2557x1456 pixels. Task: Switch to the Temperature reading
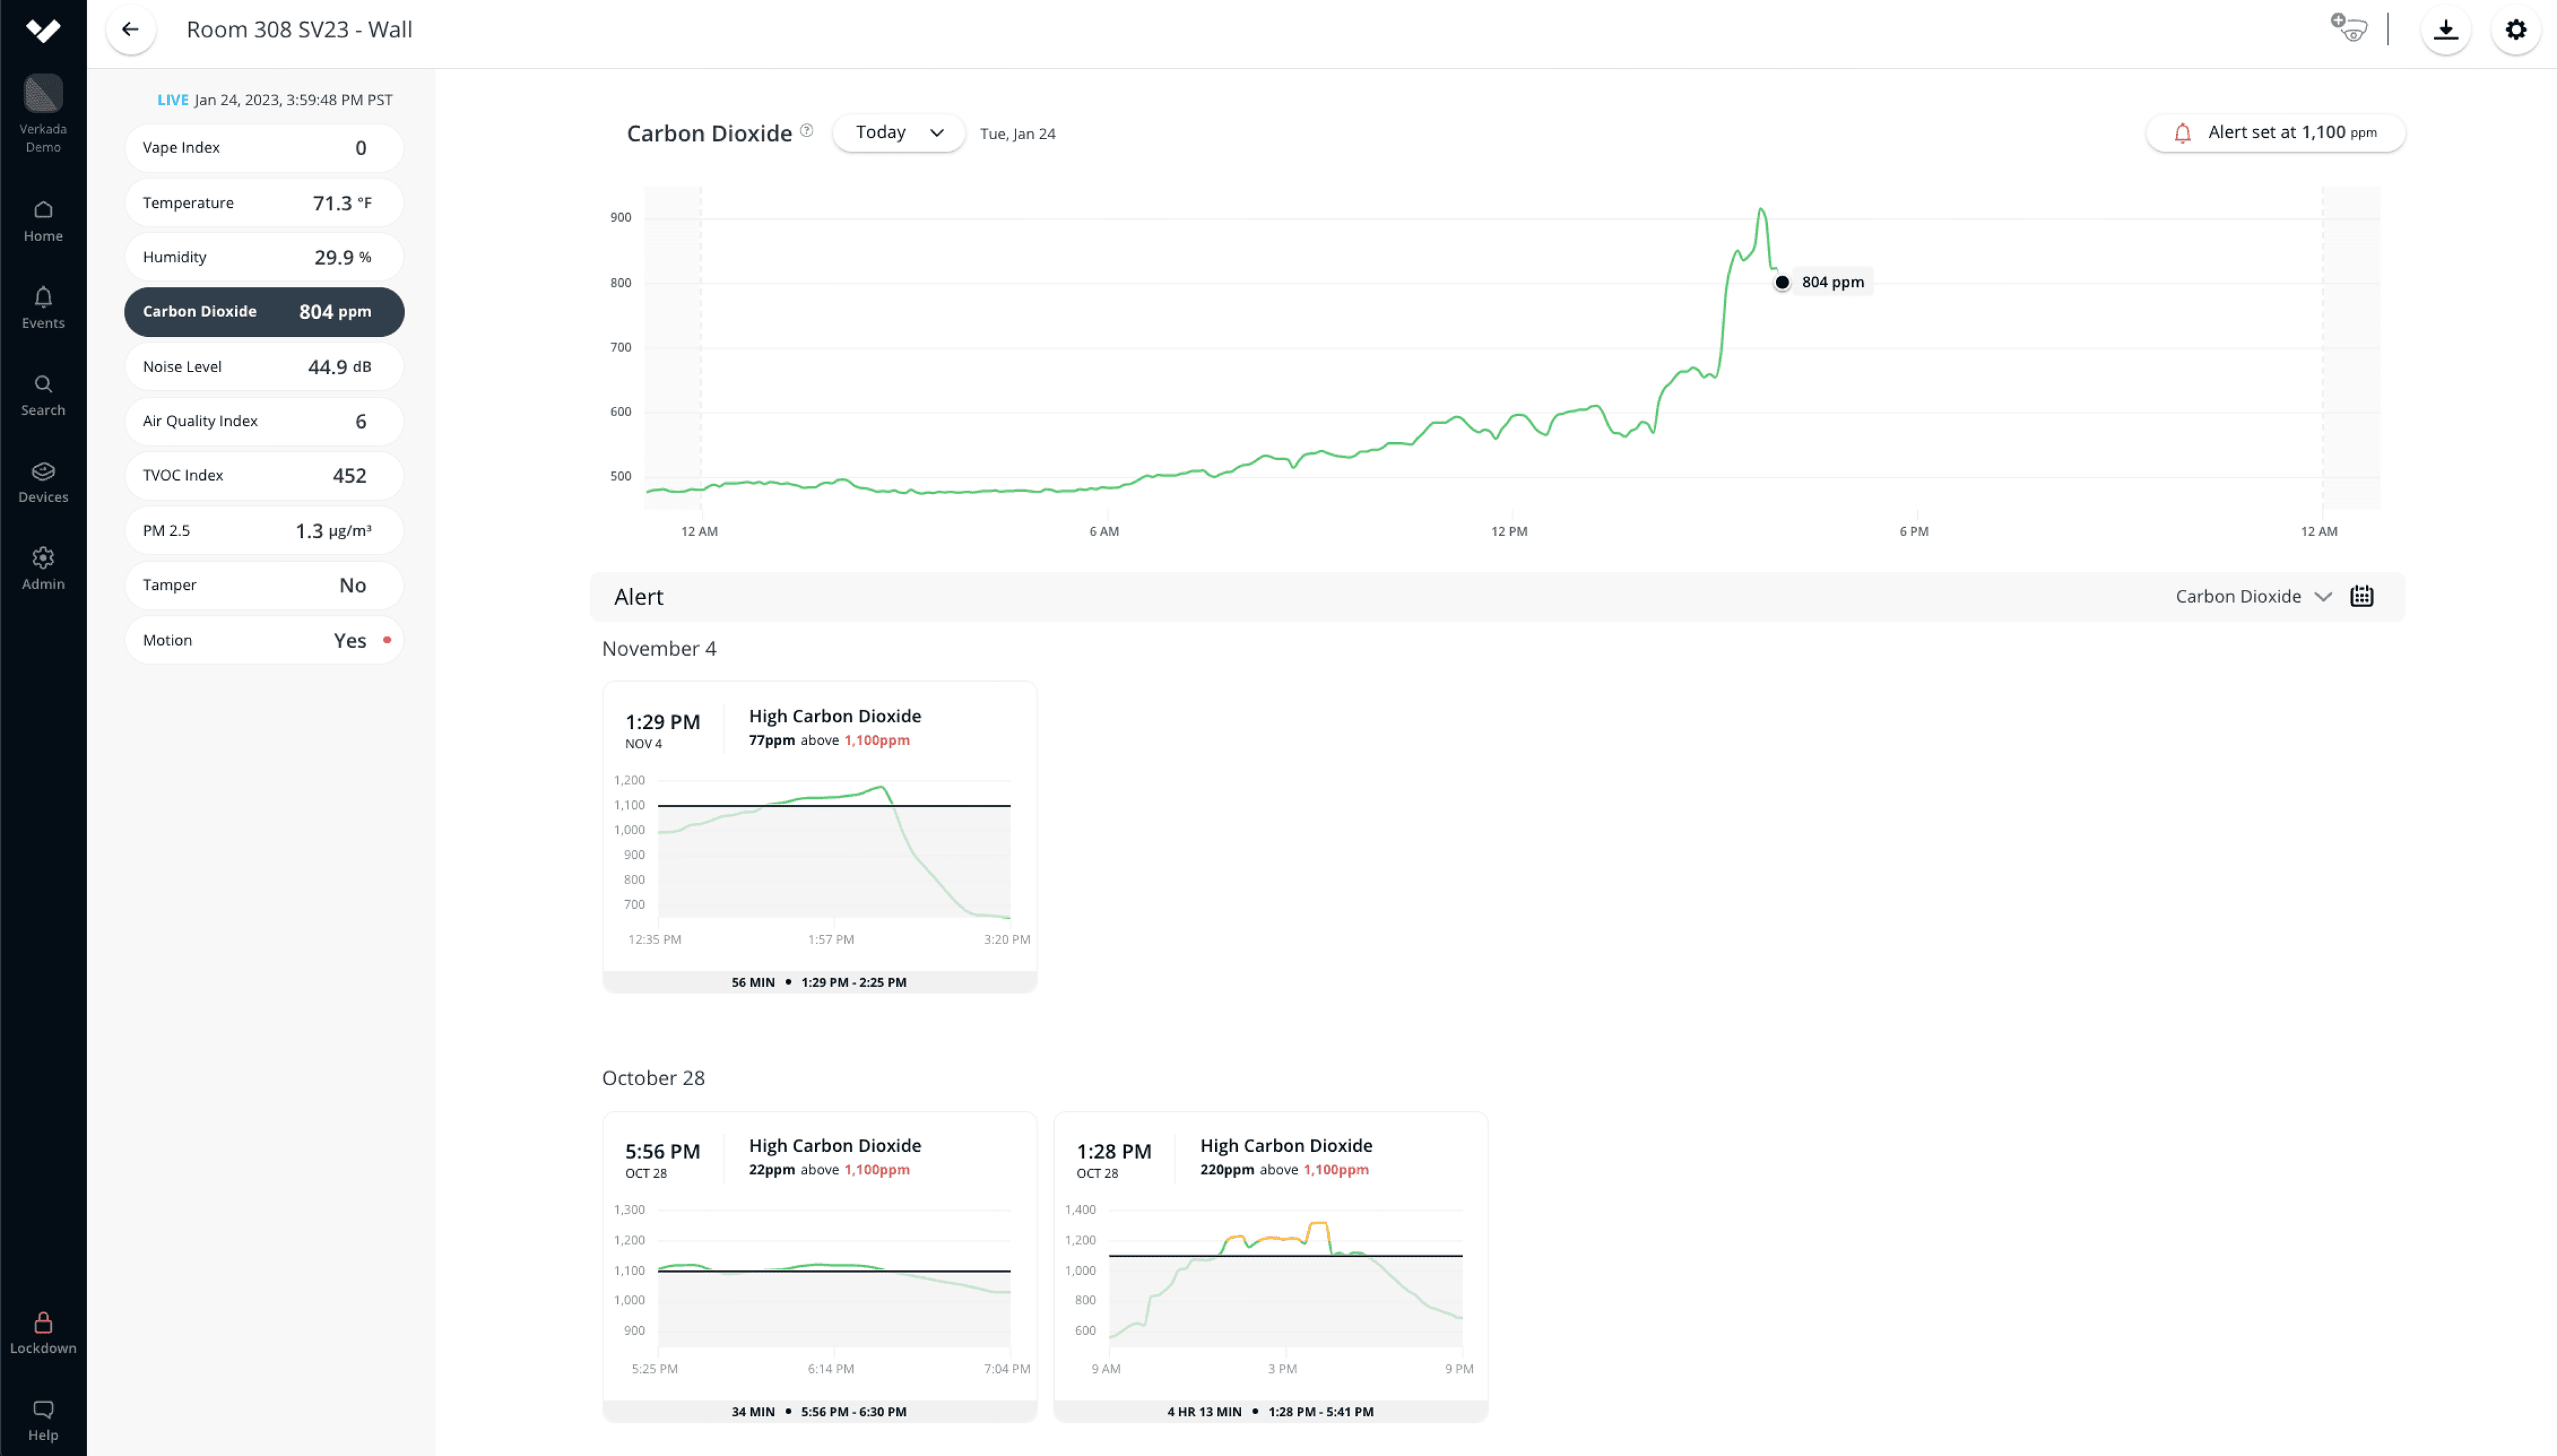pyautogui.click(x=264, y=203)
